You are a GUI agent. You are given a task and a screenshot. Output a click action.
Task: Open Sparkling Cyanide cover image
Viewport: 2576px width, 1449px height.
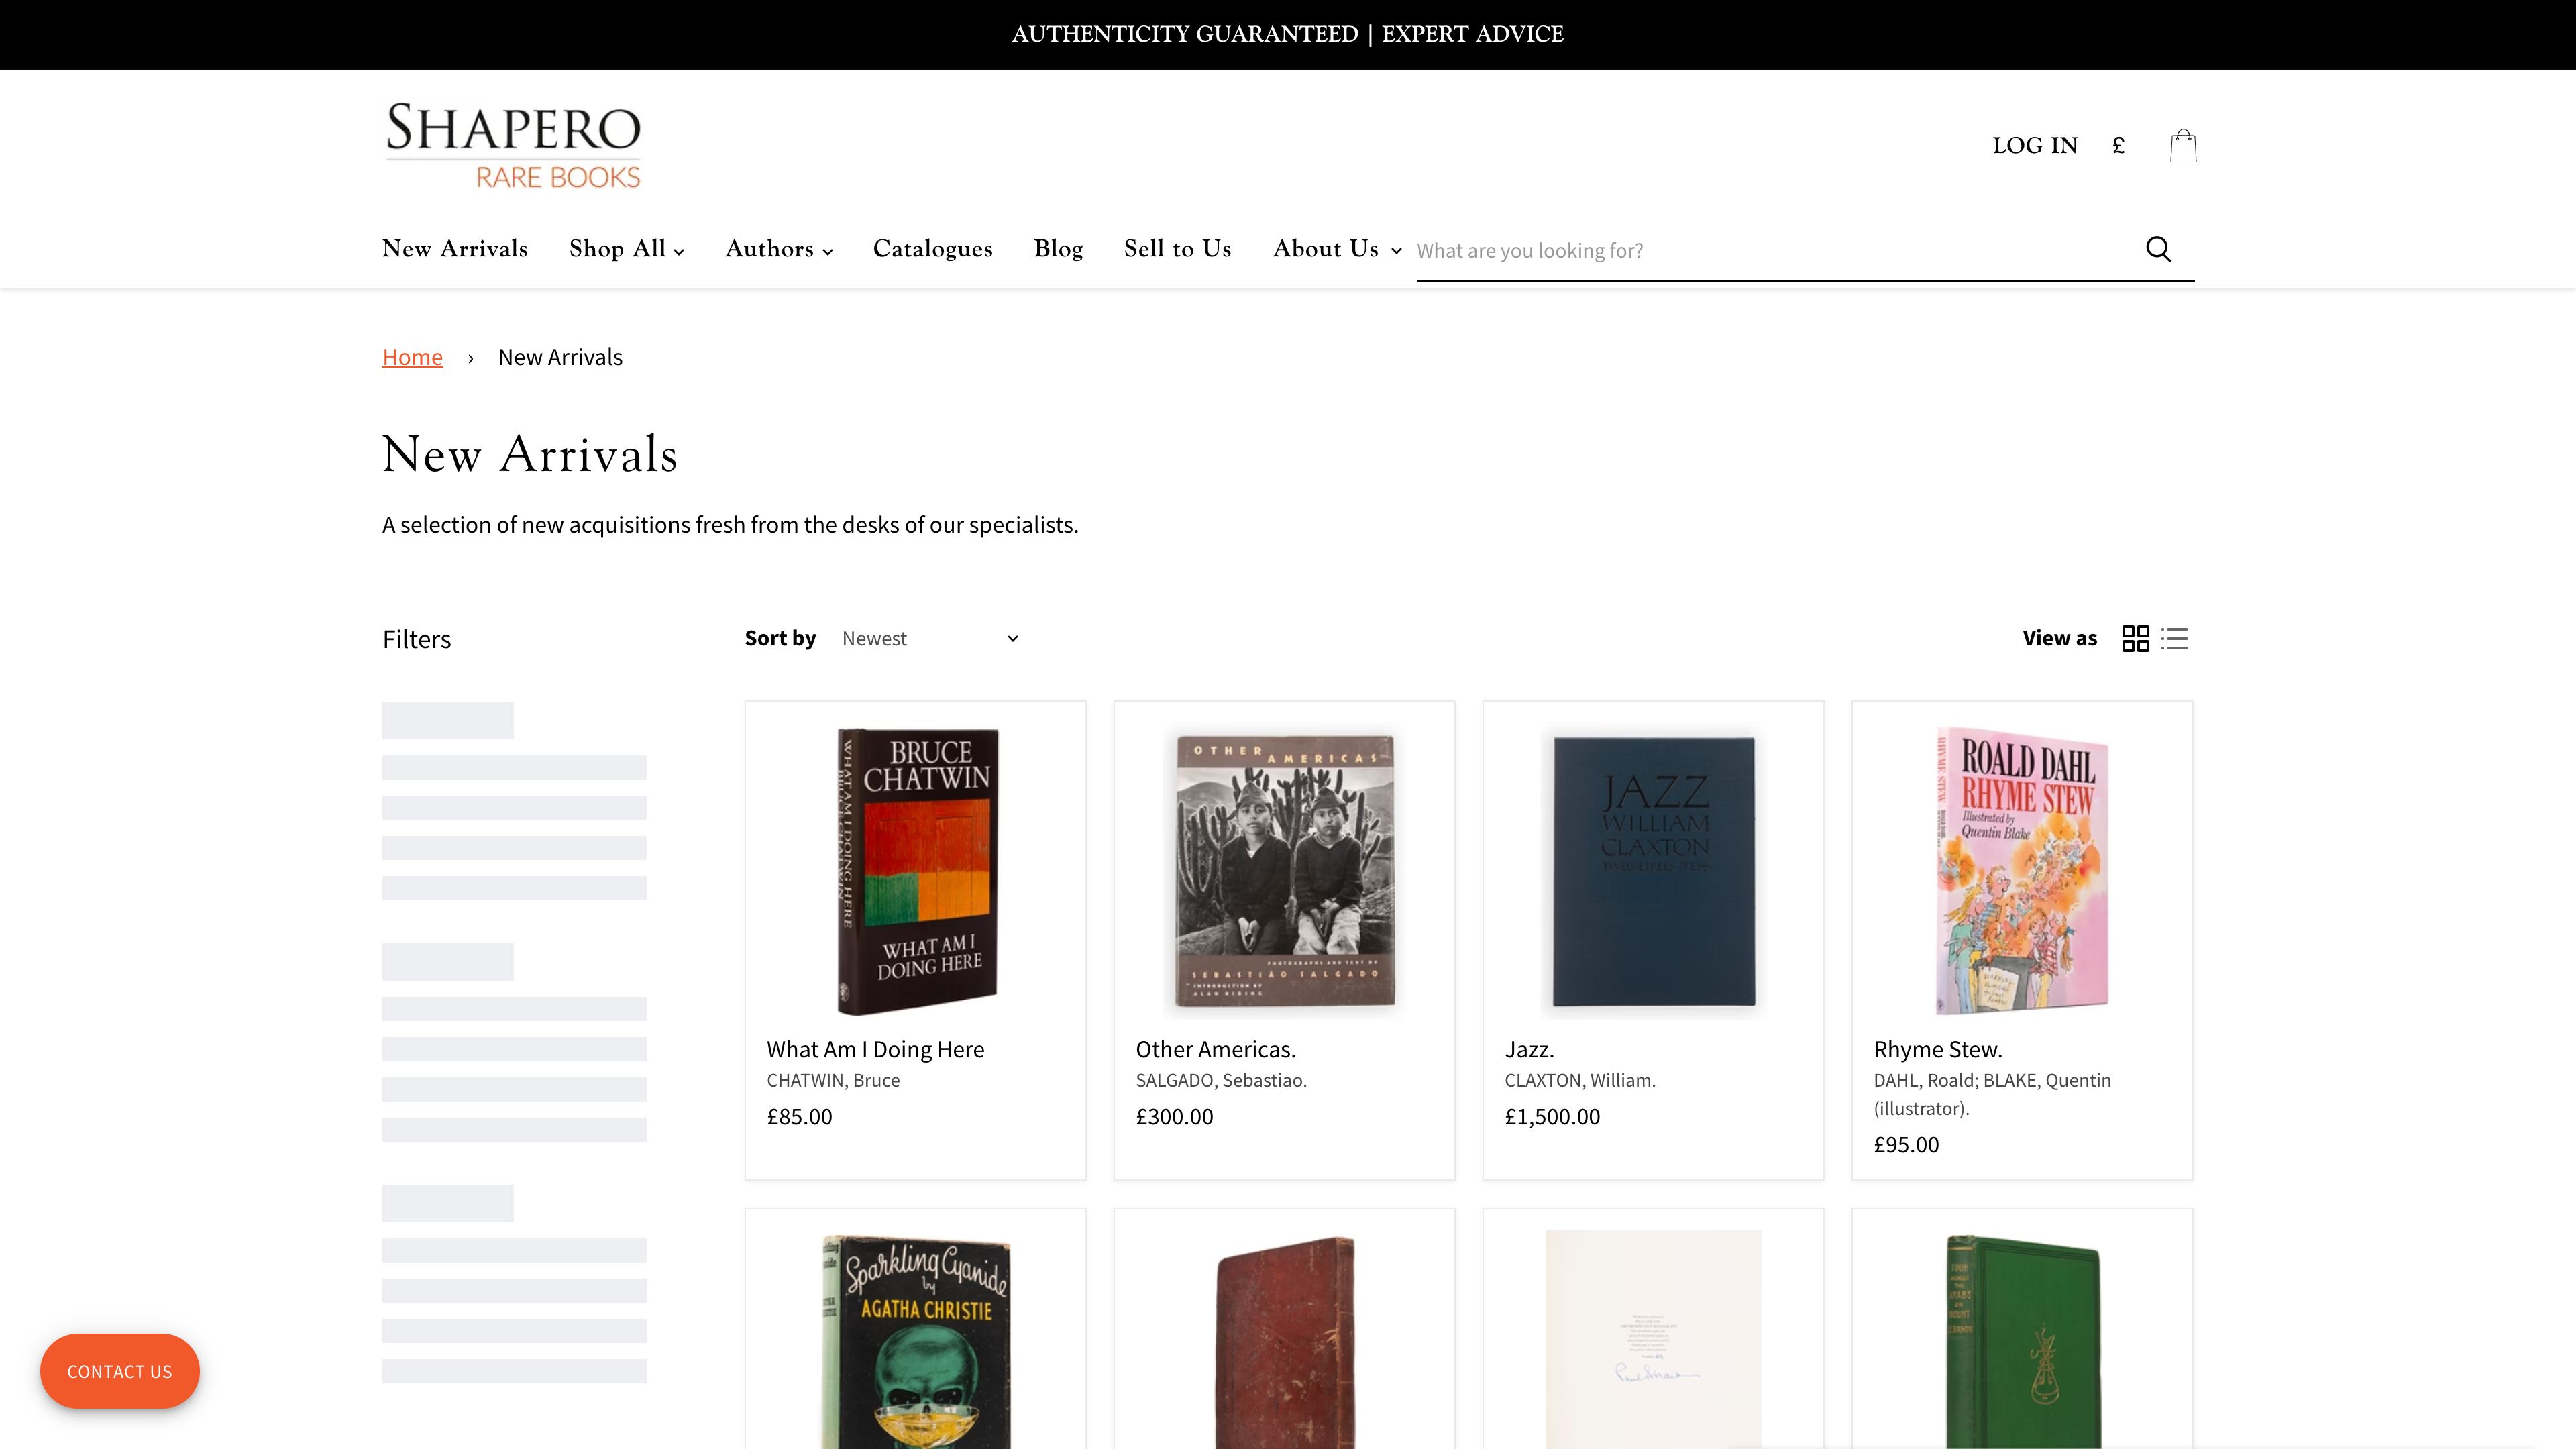pos(915,1340)
